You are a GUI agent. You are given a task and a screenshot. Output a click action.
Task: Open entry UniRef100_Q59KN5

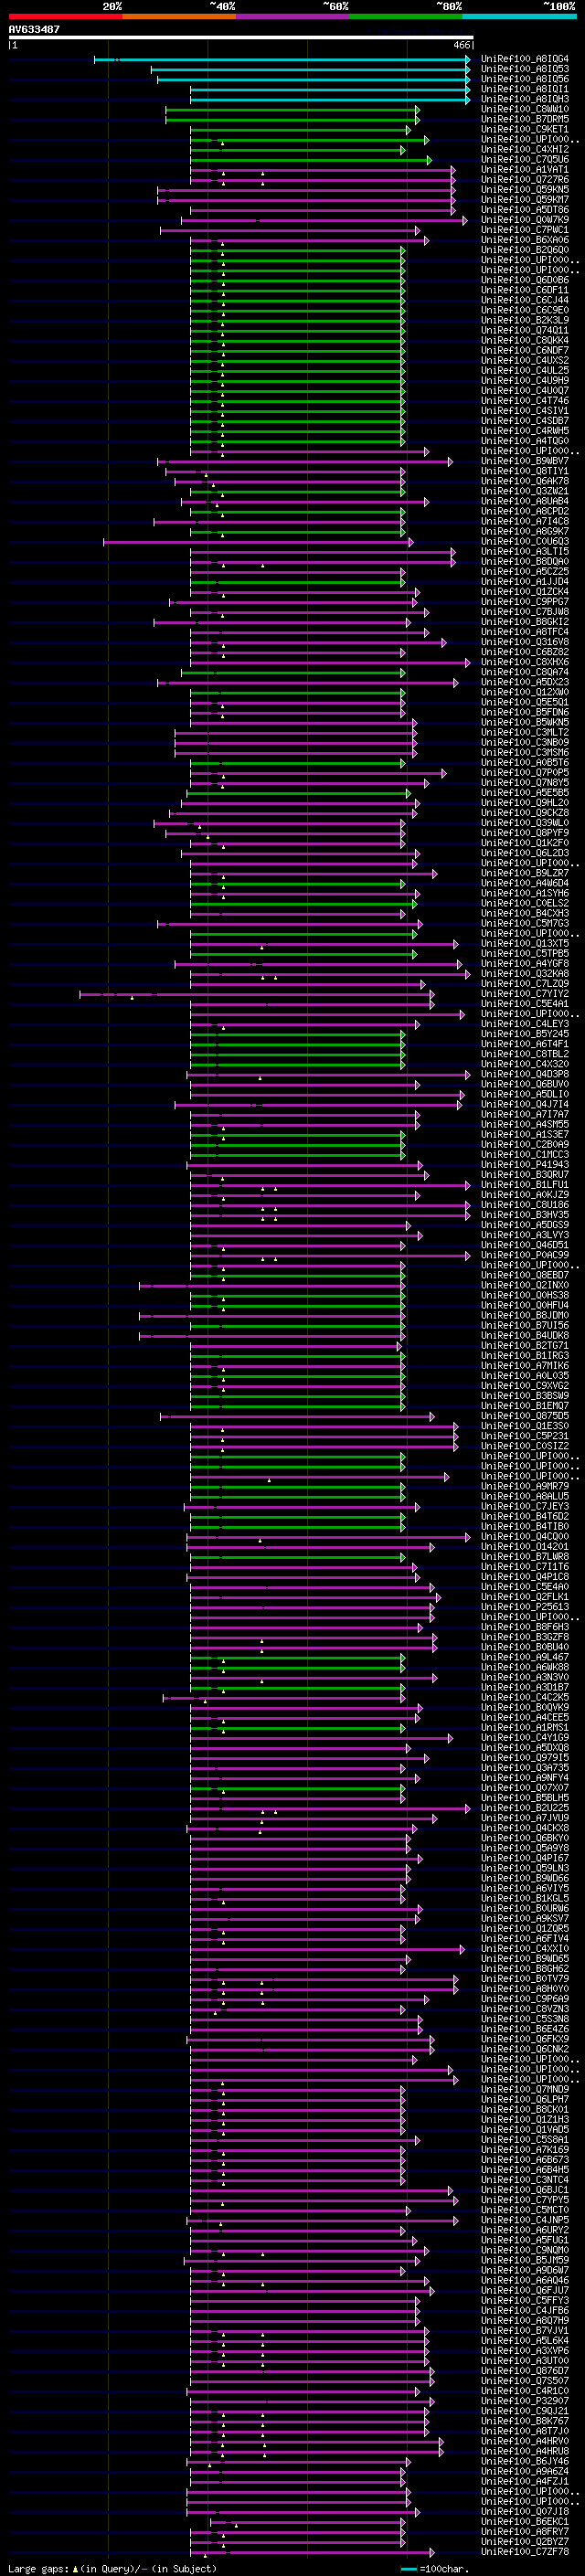pos(525,190)
